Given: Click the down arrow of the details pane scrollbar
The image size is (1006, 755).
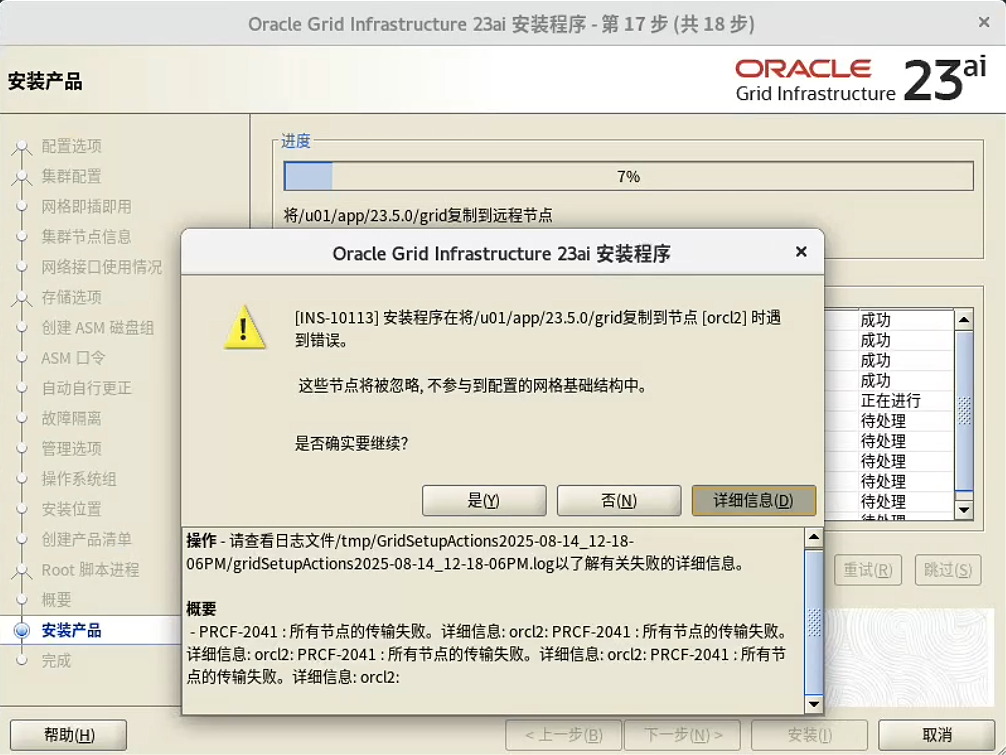Looking at the screenshot, I should coord(813,703).
